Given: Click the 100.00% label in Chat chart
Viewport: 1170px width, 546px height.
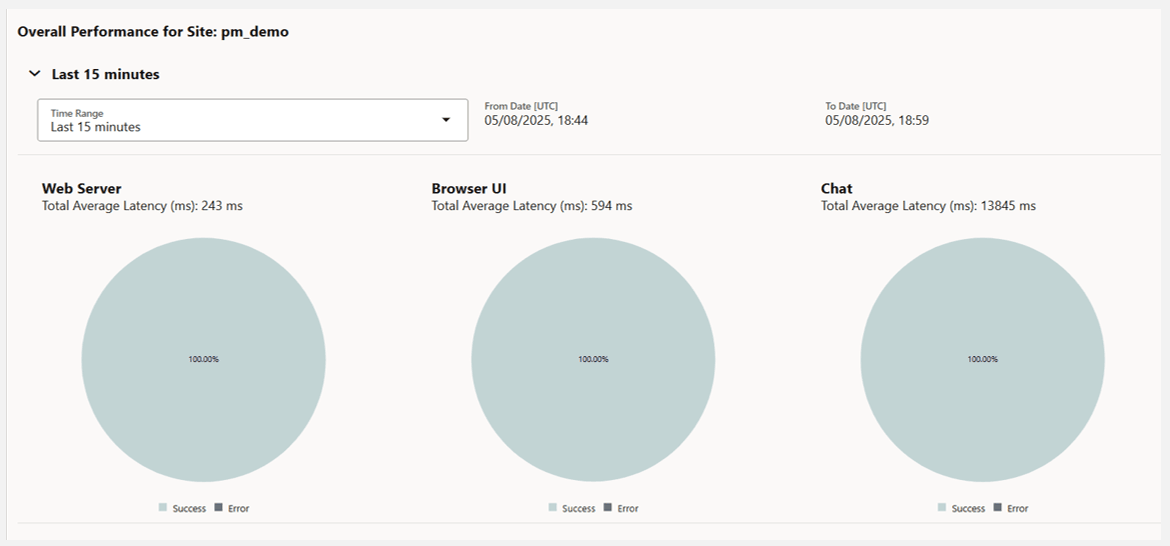Looking at the screenshot, I should pos(983,360).
